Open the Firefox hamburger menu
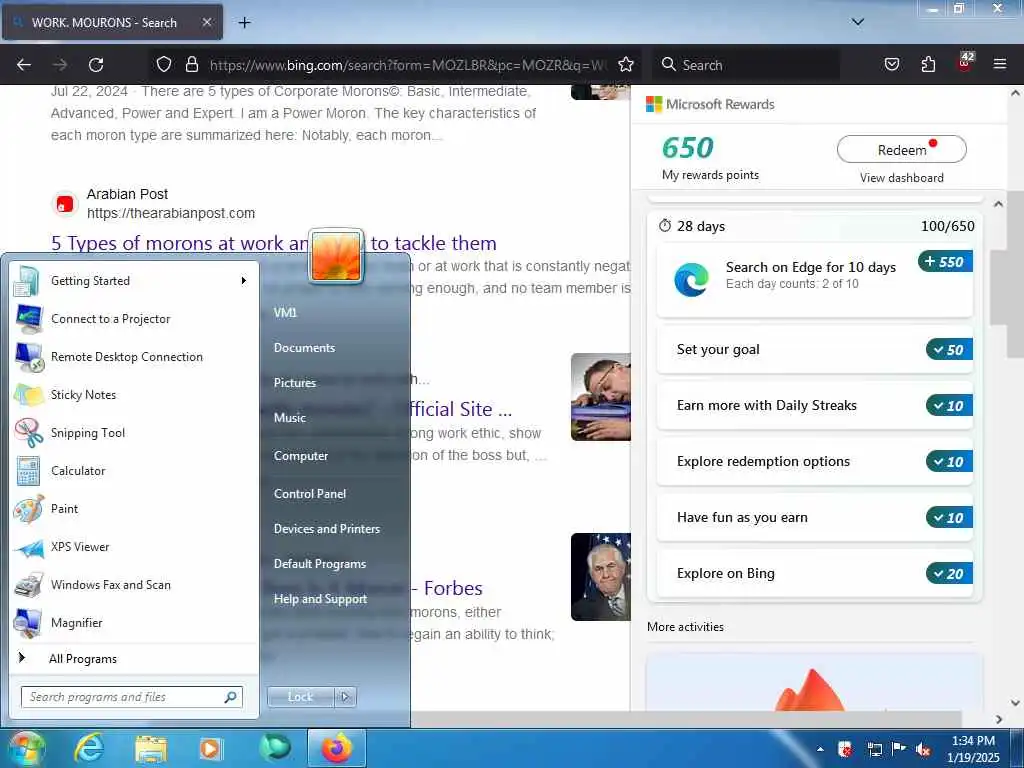The width and height of the screenshot is (1024, 768). point(999,64)
